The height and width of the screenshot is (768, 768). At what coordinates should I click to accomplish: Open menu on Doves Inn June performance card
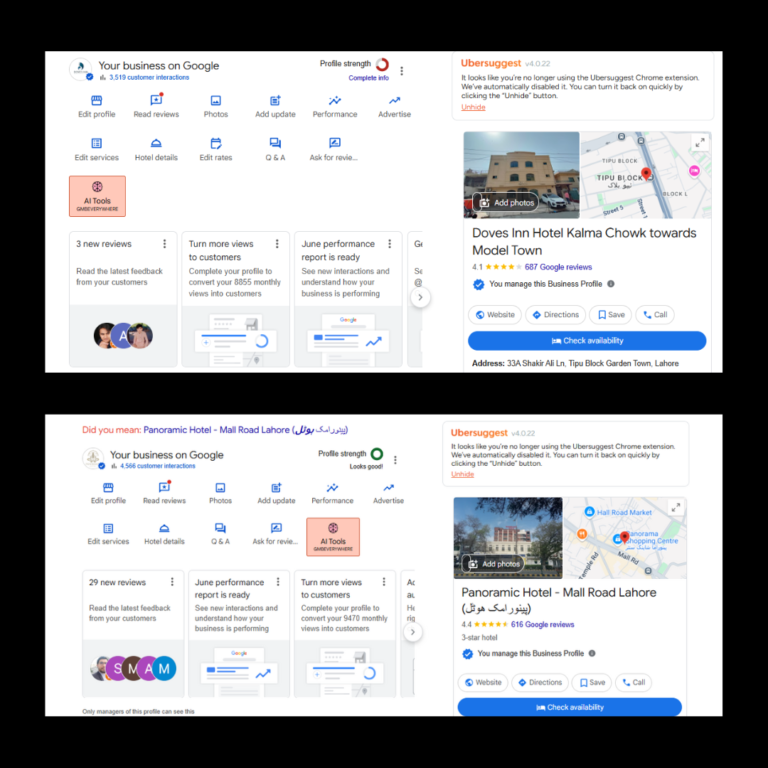tap(390, 243)
